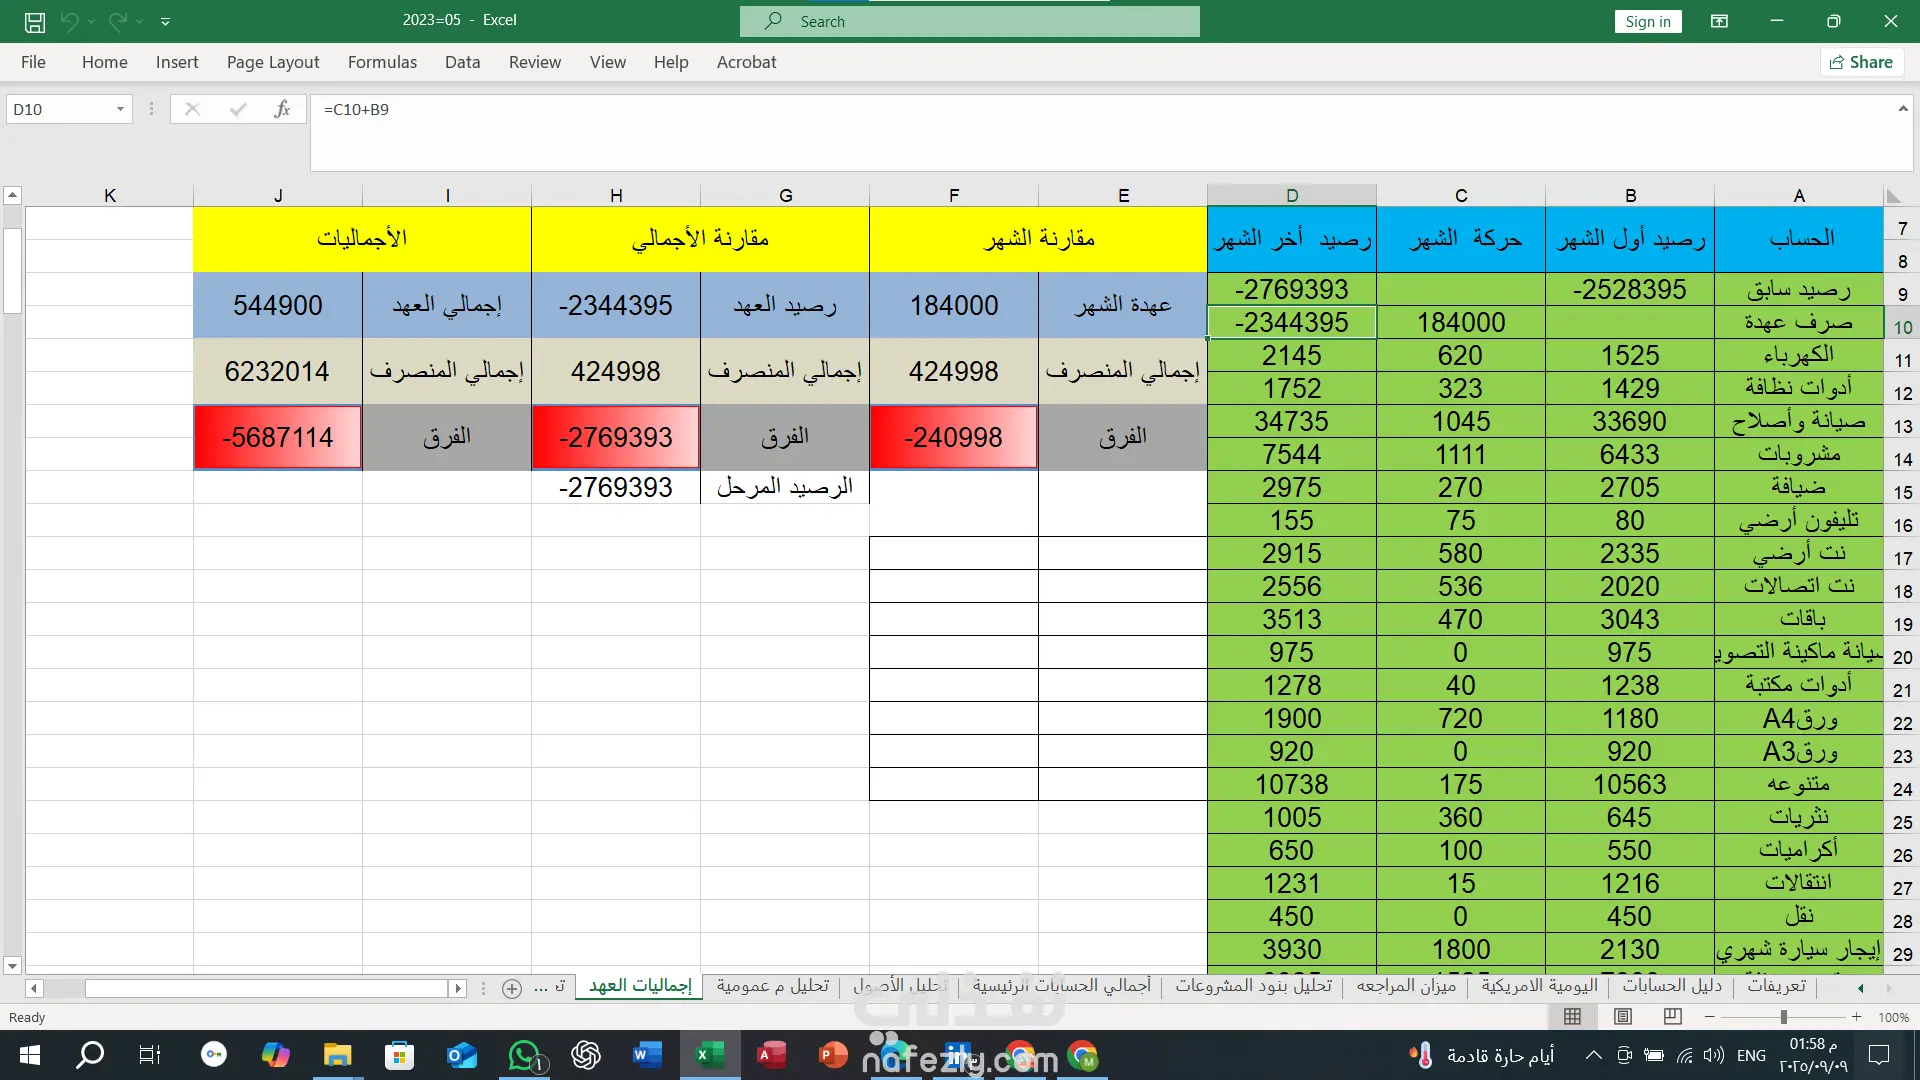Click the Select All corner triangle
This screenshot has height=1080, width=1920.
(x=1893, y=196)
